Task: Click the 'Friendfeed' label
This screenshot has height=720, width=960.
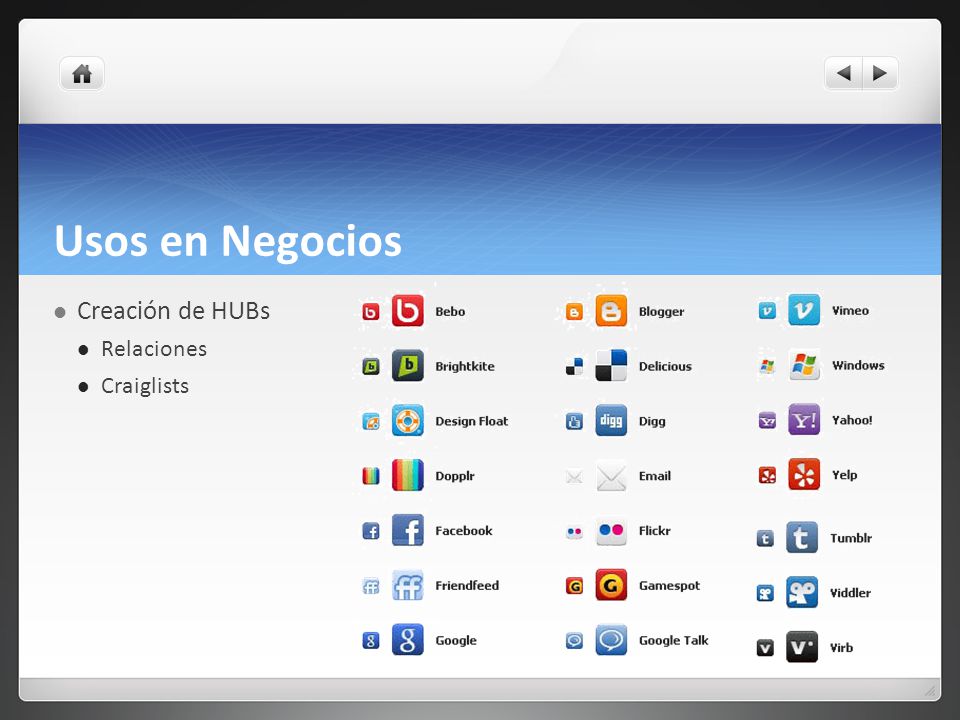Action: click(467, 585)
